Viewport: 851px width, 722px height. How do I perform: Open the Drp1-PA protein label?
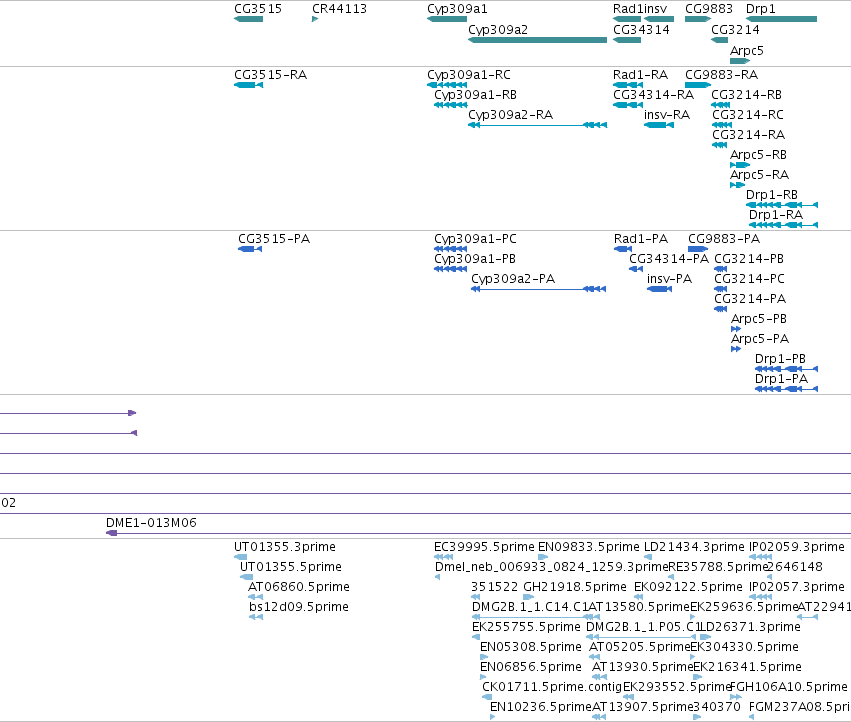pyautogui.click(x=781, y=379)
